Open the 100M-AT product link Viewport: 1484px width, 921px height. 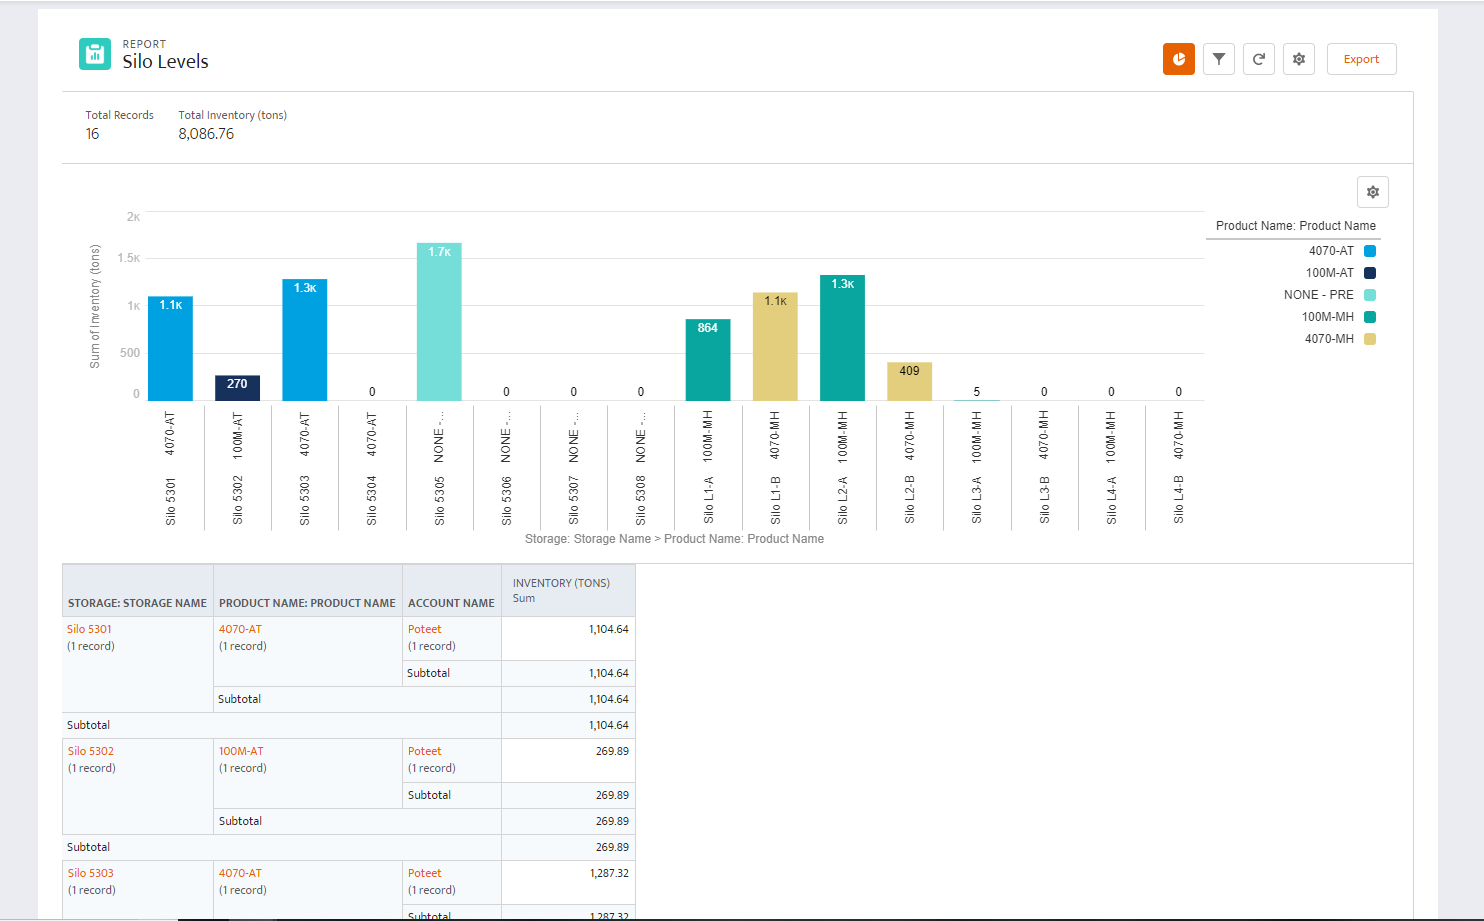[x=241, y=751]
